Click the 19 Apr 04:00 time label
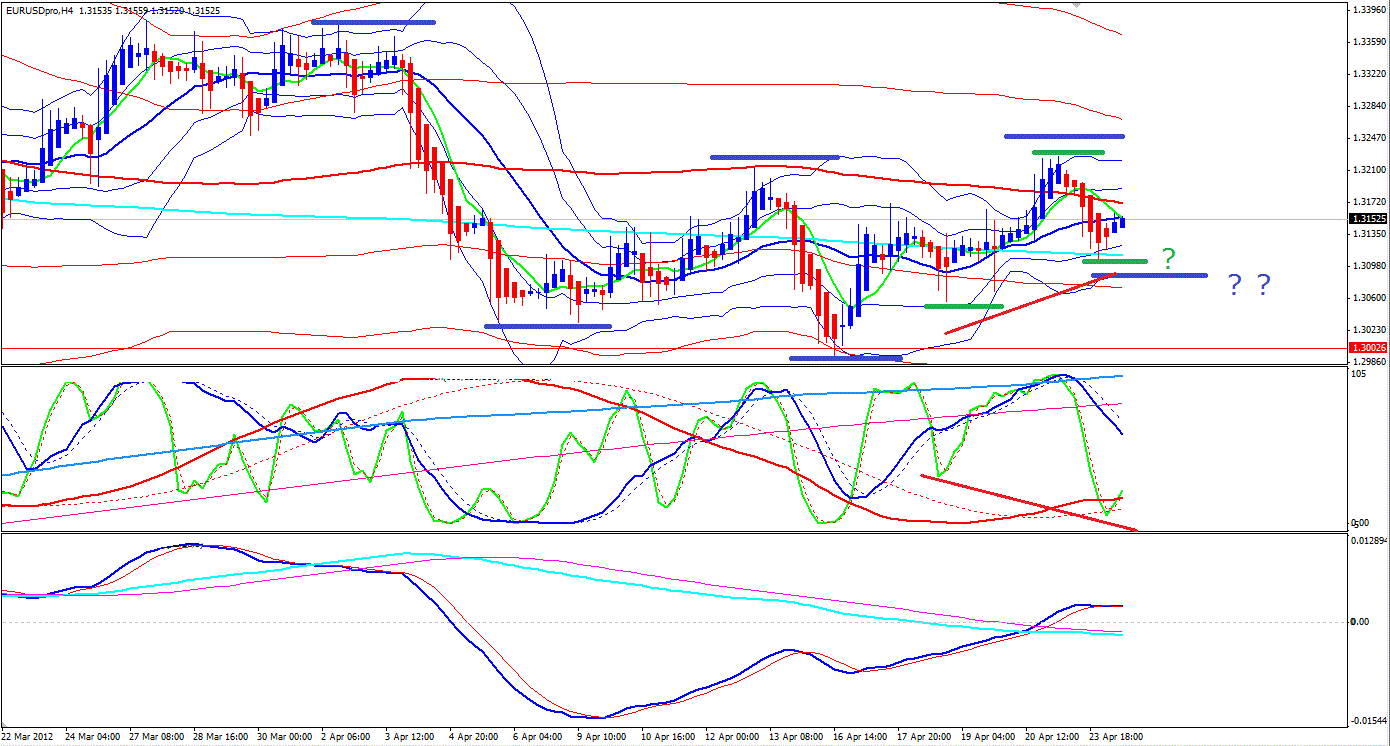This screenshot has height=746, width=1390. coord(989,736)
